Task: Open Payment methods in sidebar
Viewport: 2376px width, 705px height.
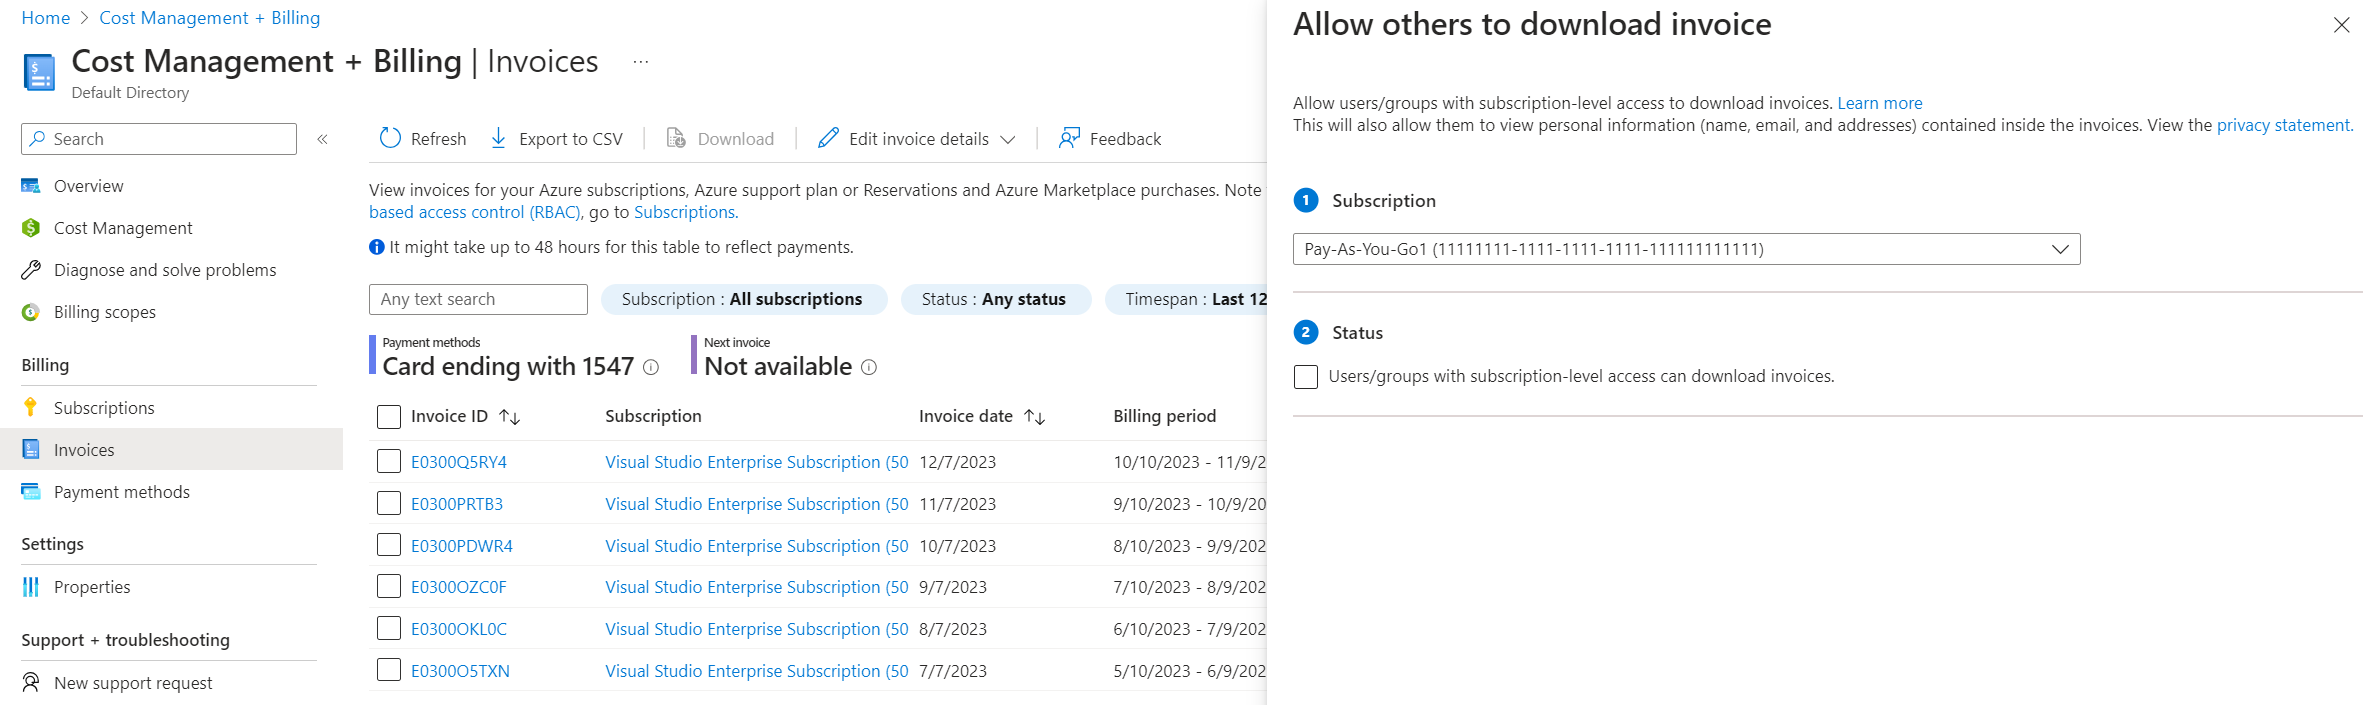Action: [x=121, y=492]
